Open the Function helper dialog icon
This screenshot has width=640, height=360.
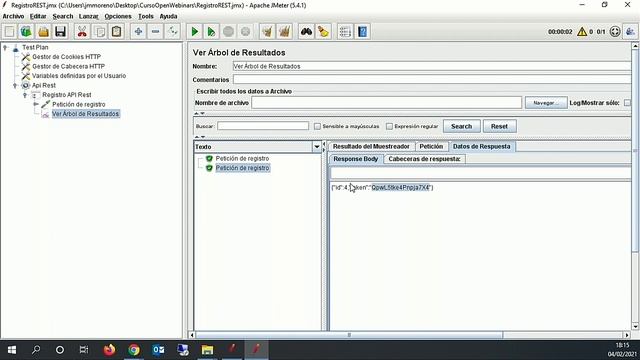point(345,31)
